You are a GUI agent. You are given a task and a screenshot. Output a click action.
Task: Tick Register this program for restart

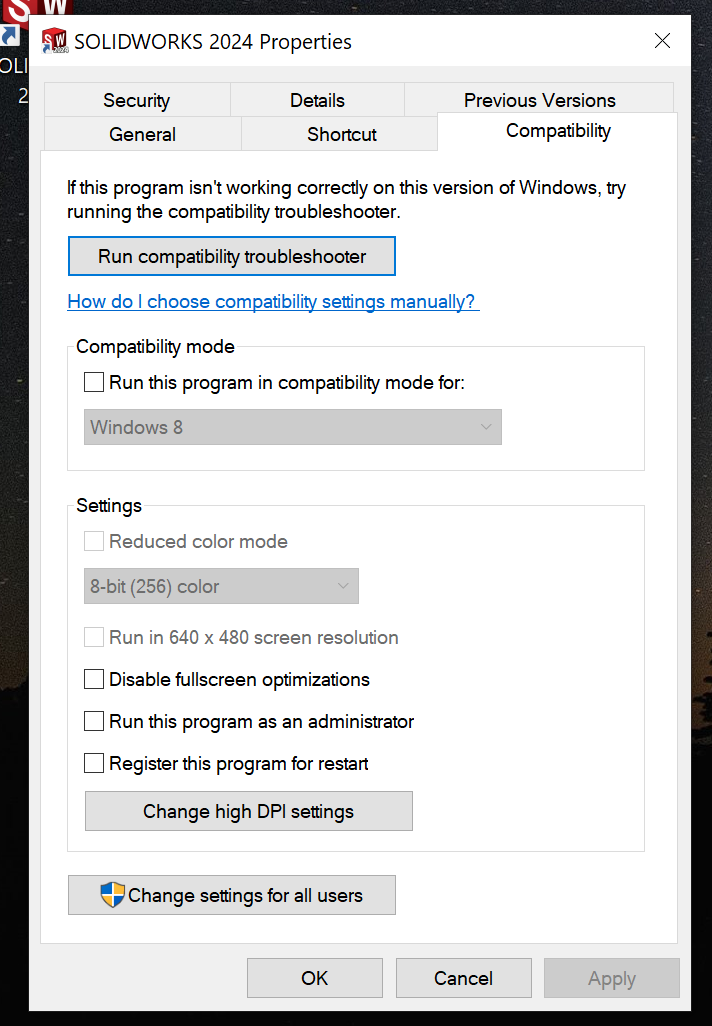pyautogui.click(x=94, y=764)
